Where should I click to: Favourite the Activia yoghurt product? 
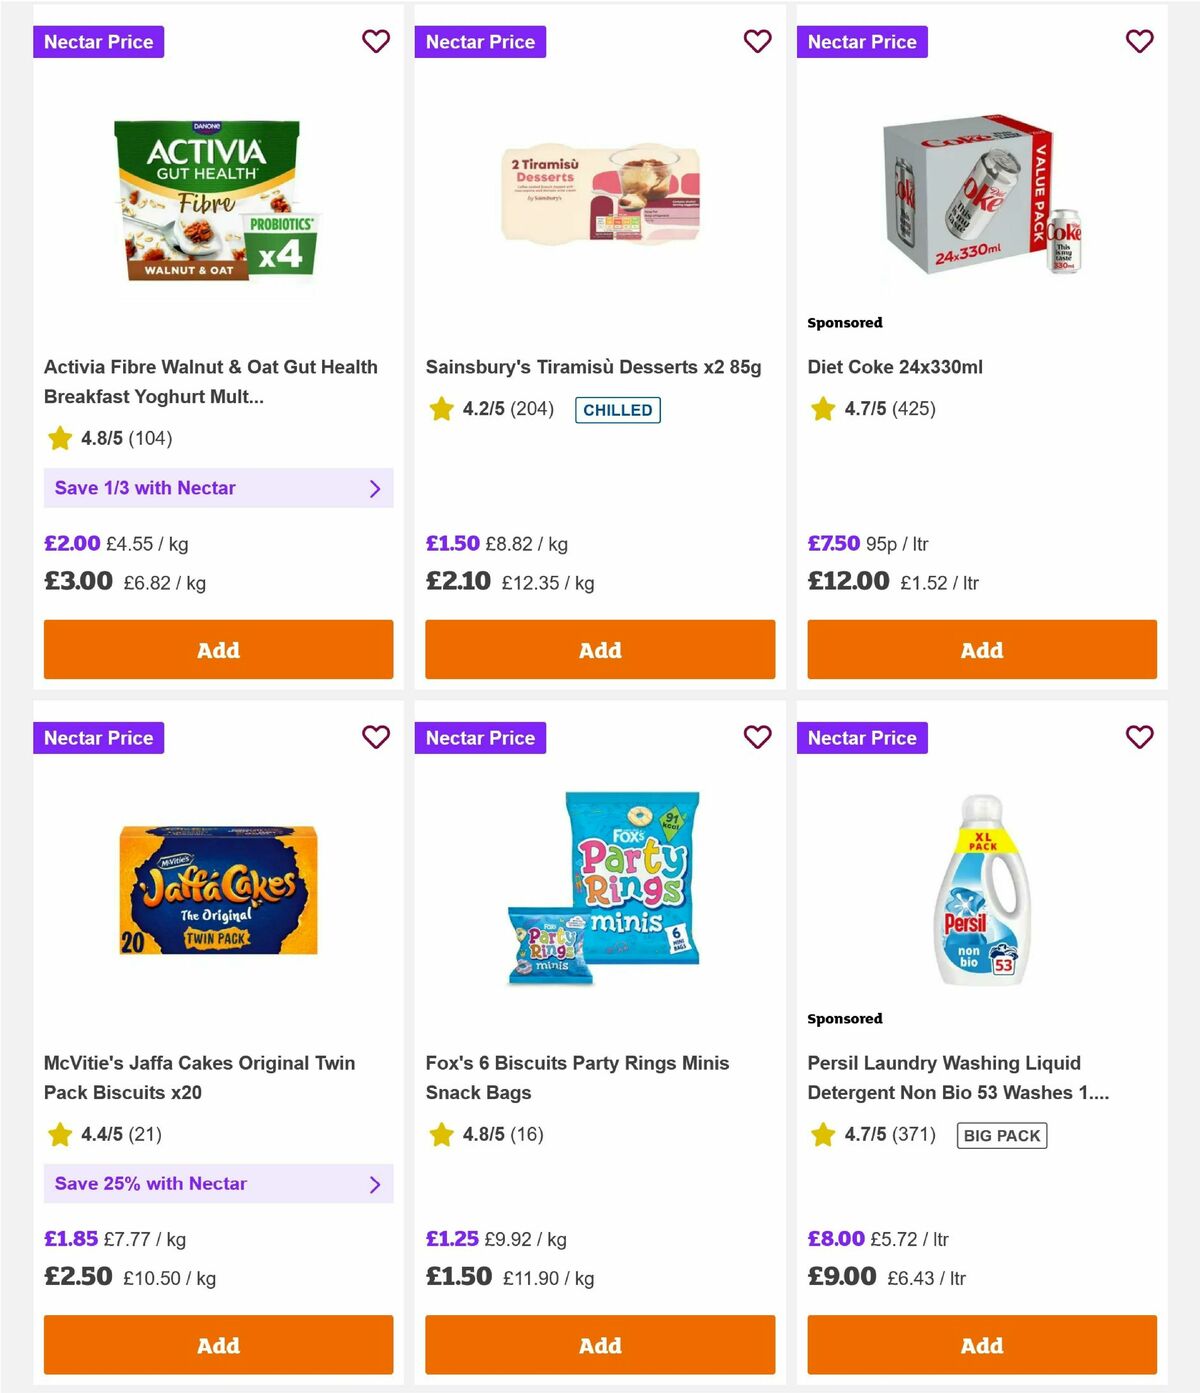tap(376, 42)
